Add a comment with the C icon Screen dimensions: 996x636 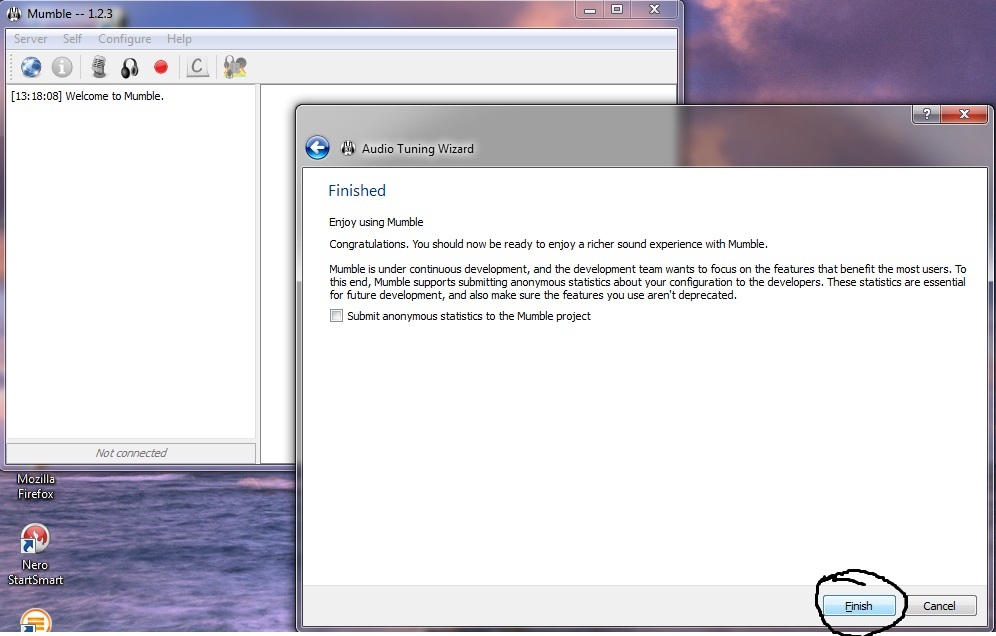(x=198, y=67)
